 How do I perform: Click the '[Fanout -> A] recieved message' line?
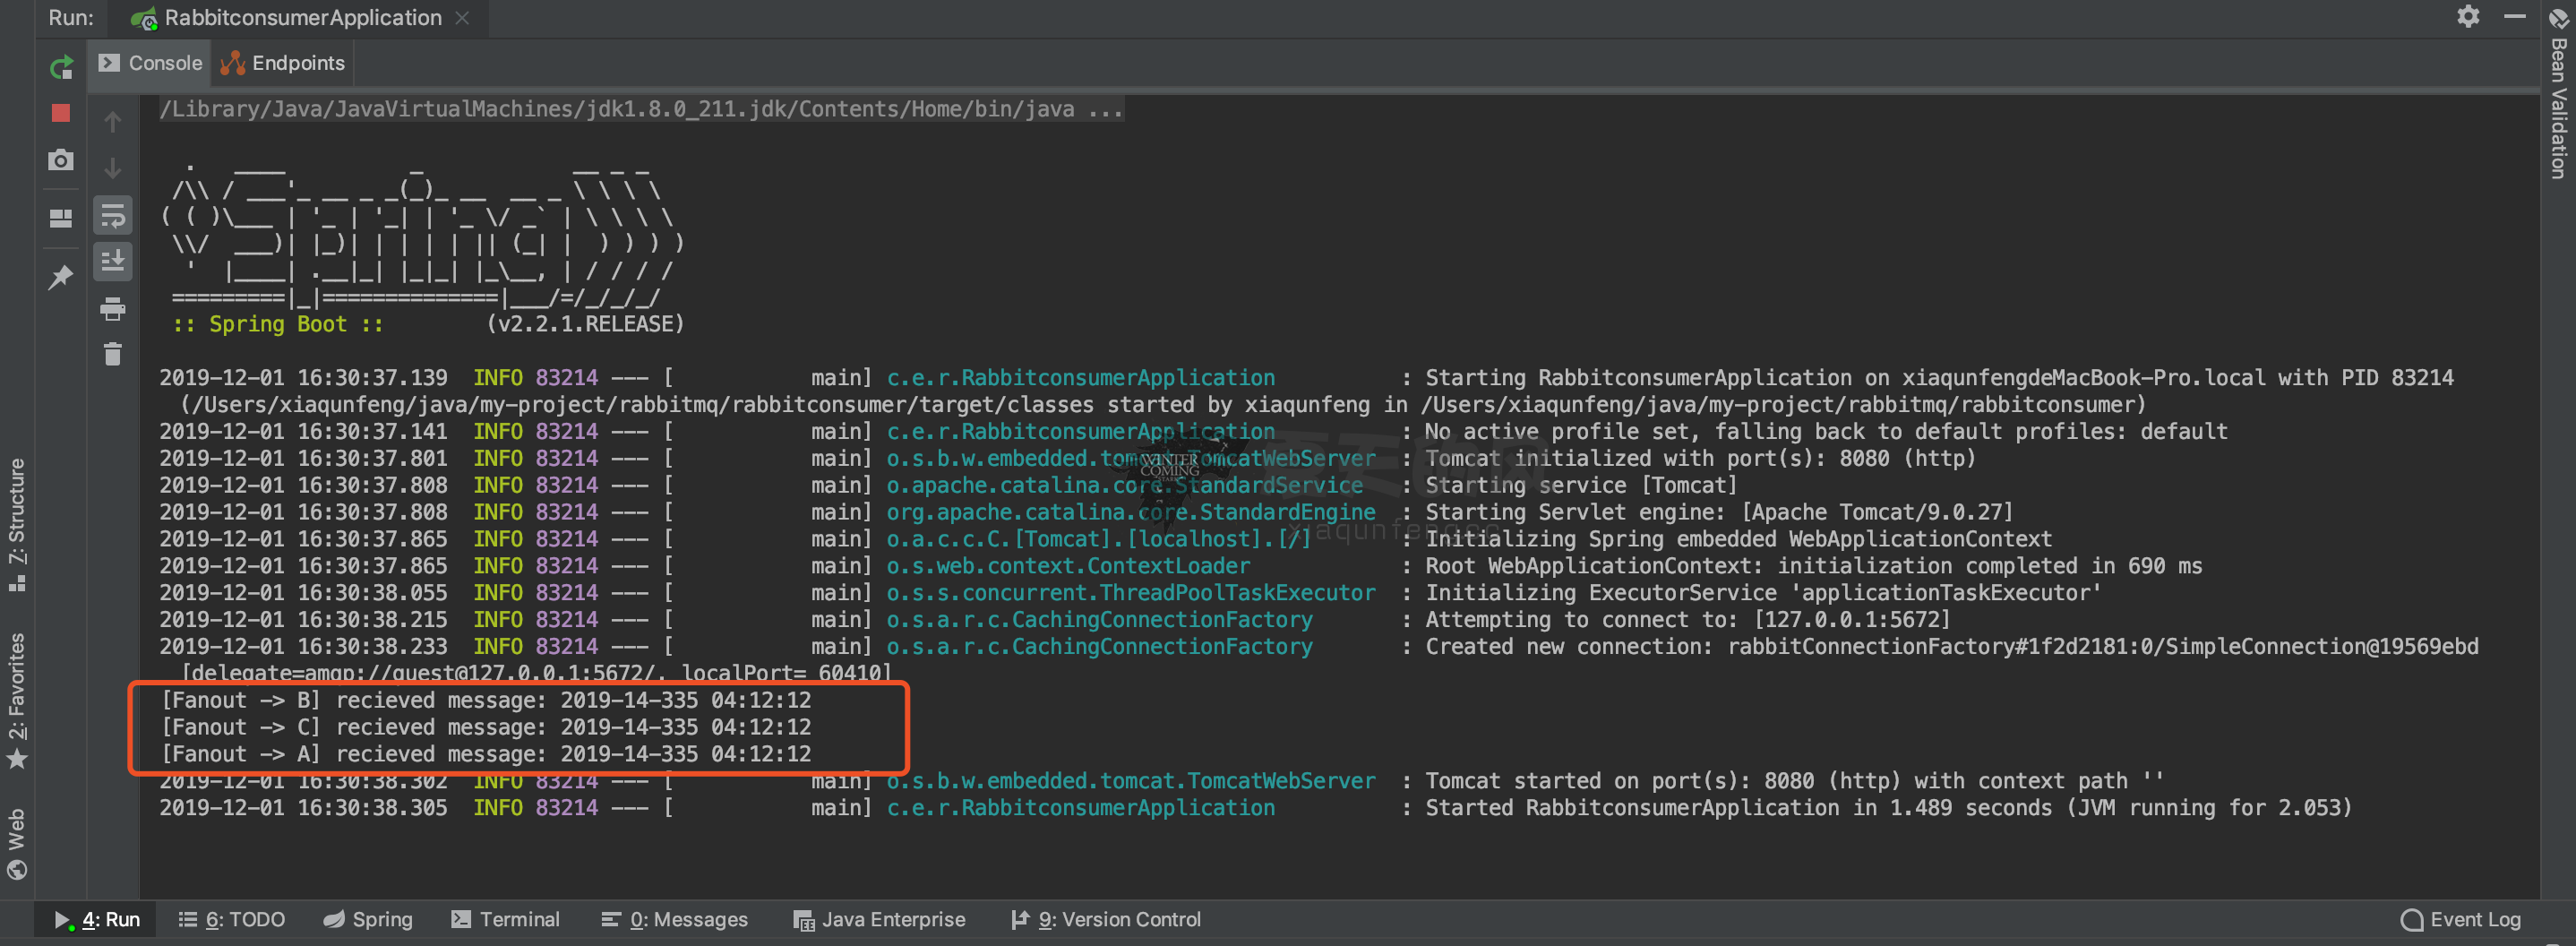pos(486,754)
